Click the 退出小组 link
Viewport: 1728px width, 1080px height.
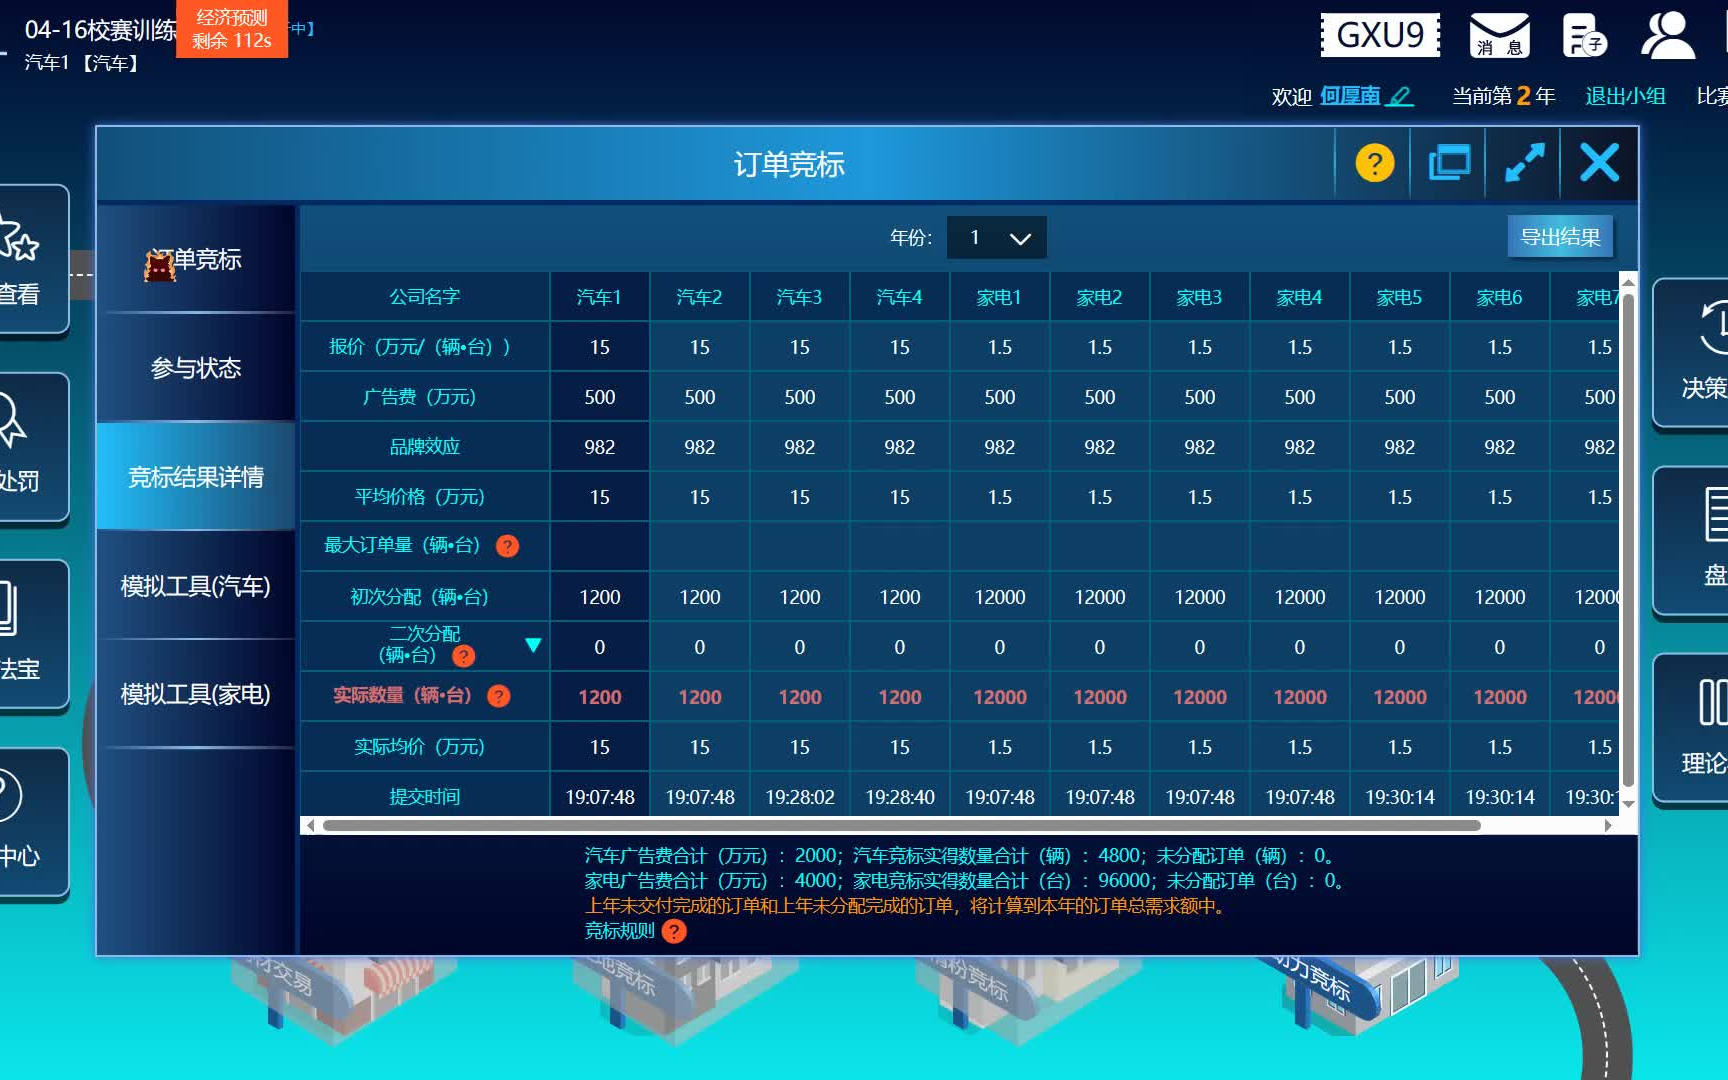(x=1625, y=96)
